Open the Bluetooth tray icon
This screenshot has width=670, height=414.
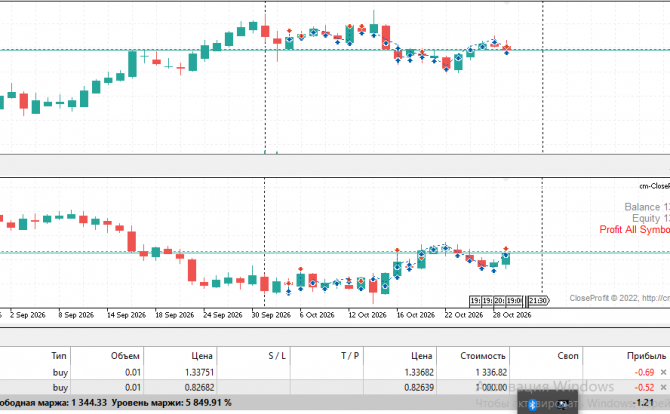click(x=532, y=405)
